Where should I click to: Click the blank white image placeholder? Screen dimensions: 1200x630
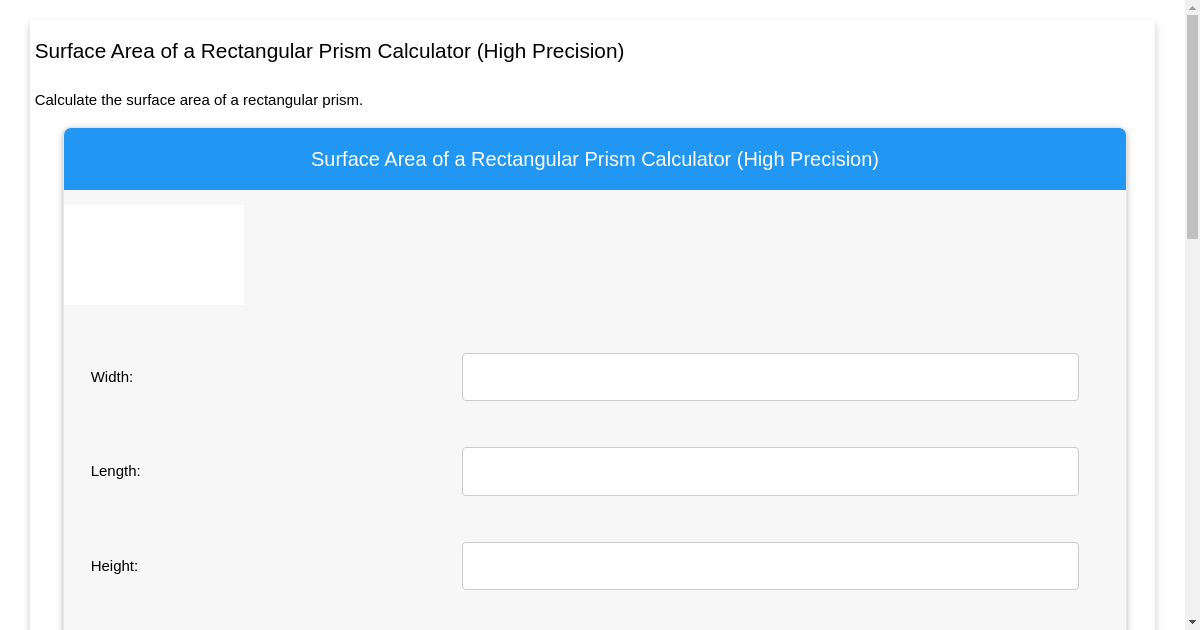(154, 255)
